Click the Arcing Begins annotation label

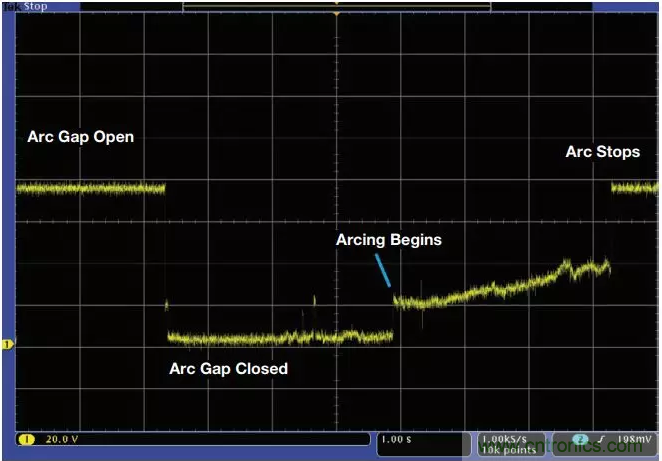click(x=388, y=240)
